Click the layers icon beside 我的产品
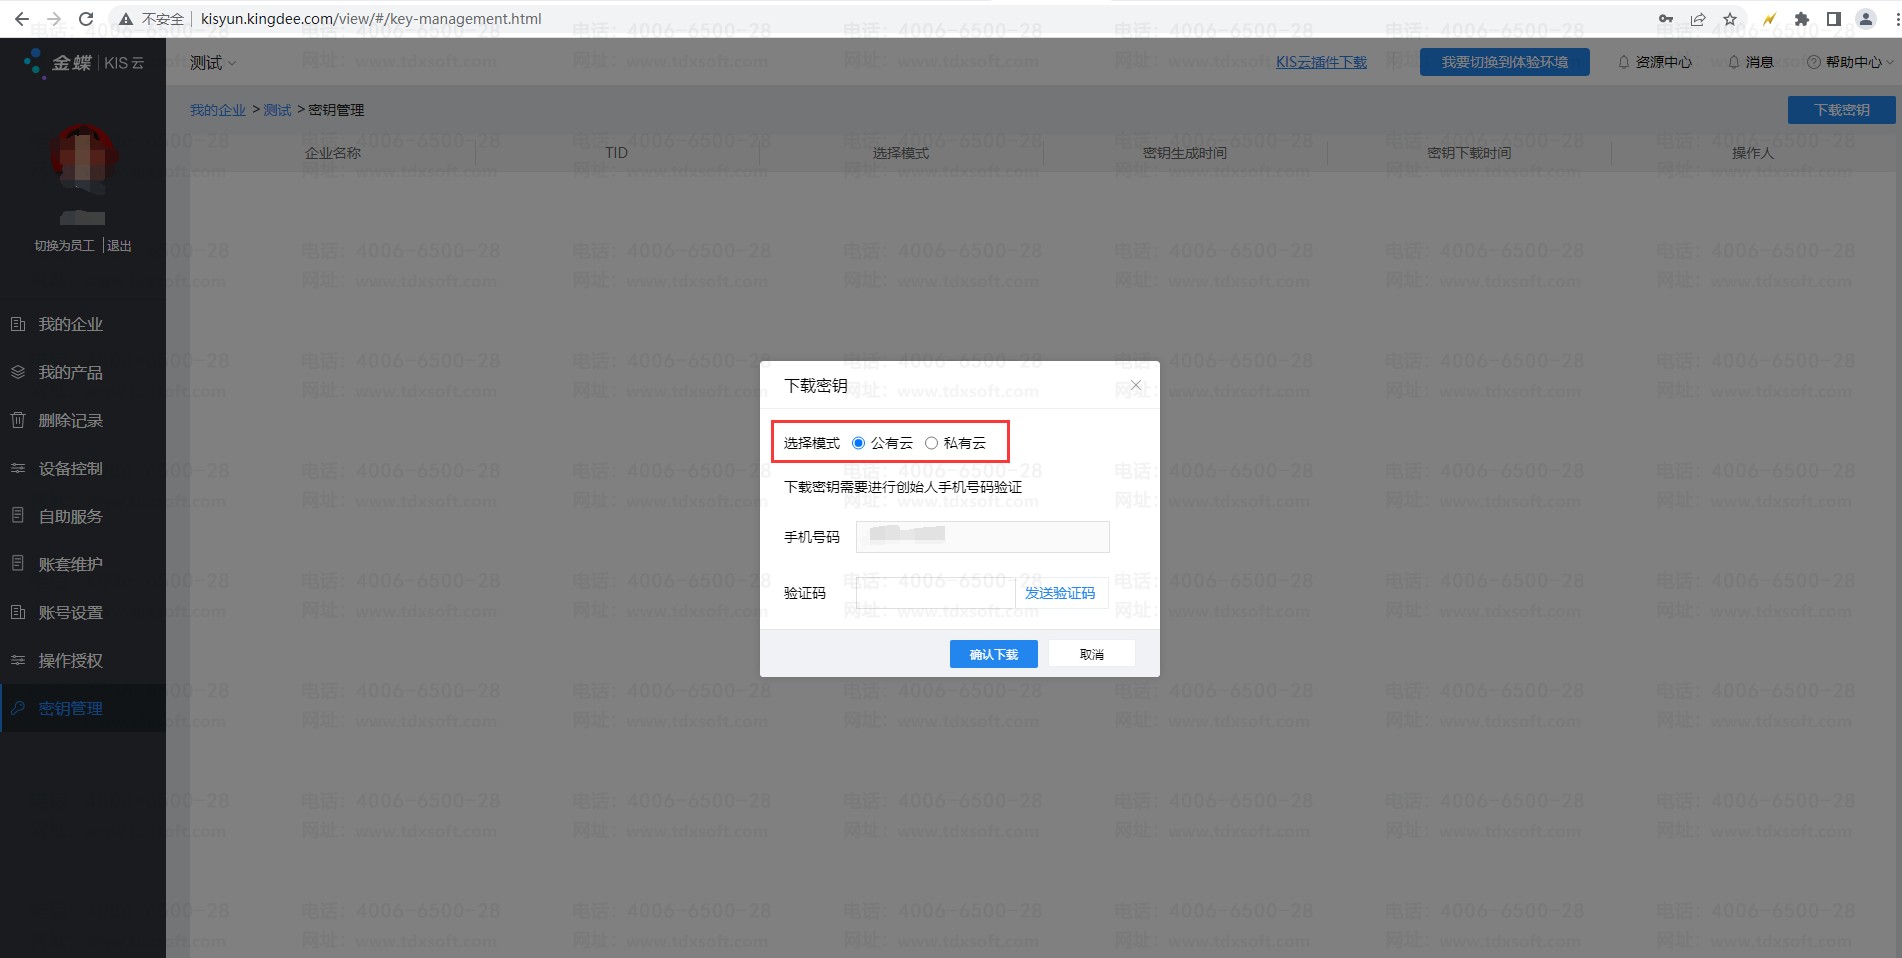 [18, 372]
